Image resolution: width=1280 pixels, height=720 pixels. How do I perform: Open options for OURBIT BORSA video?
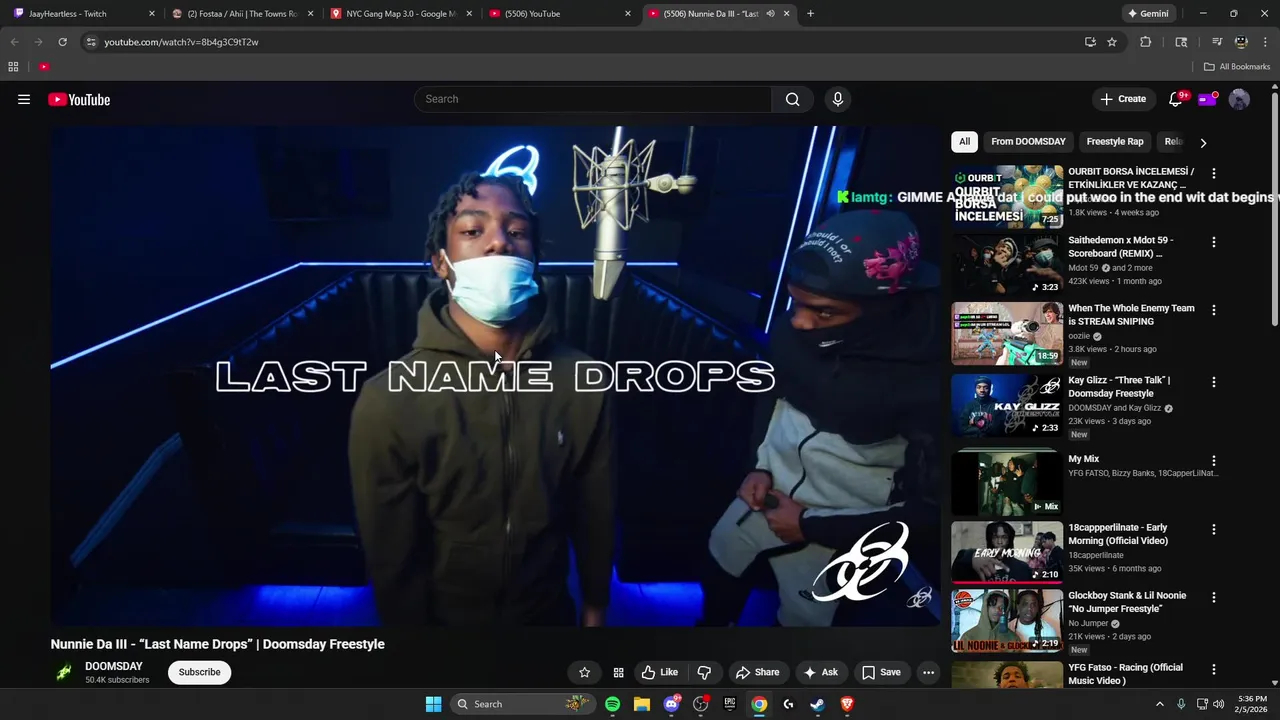1214,173
